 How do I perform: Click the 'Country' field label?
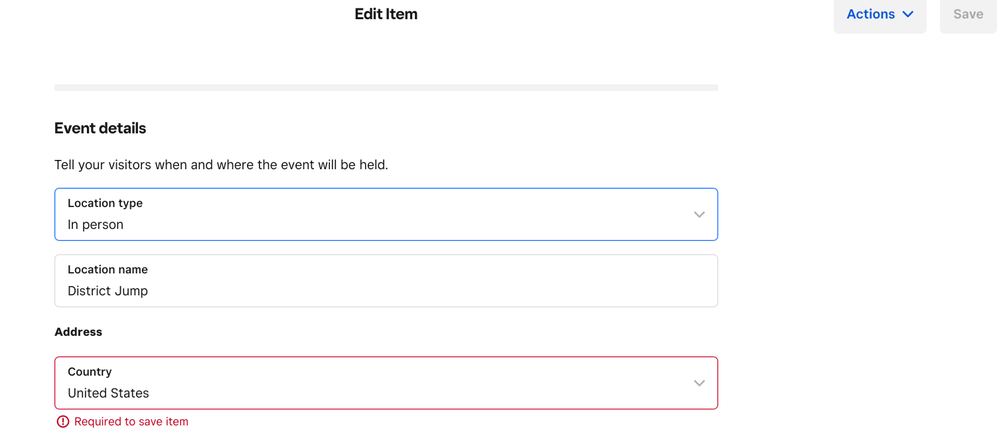tap(90, 371)
